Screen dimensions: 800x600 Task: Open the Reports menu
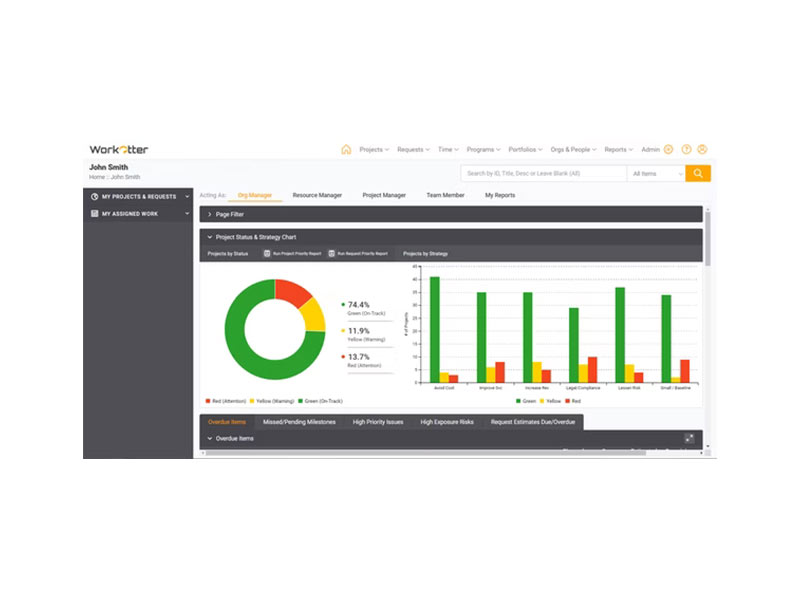(618, 149)
